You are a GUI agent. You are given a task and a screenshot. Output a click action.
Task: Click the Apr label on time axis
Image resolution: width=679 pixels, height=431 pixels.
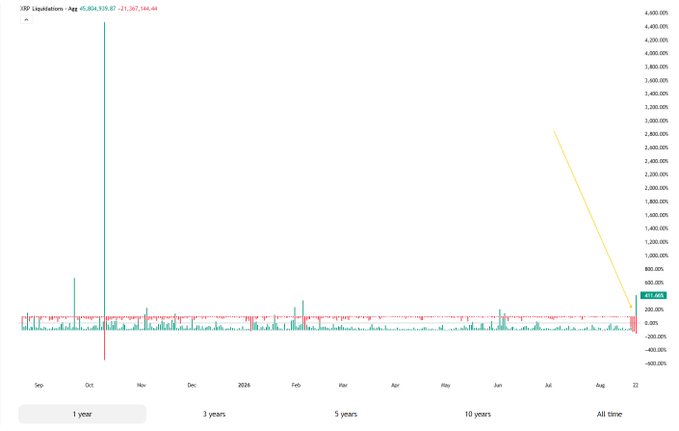(395, 385)
